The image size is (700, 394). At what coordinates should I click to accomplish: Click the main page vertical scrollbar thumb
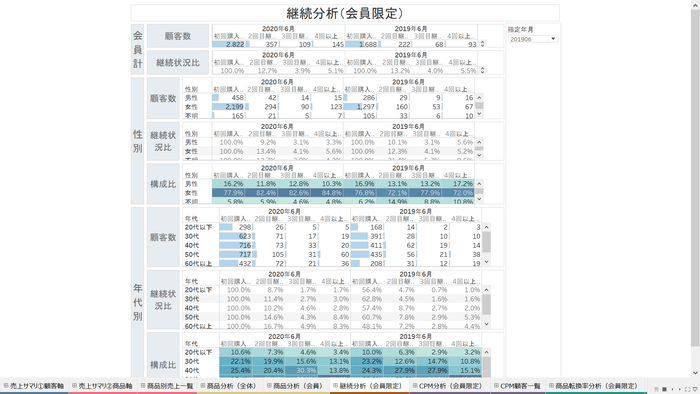point(695,178)
